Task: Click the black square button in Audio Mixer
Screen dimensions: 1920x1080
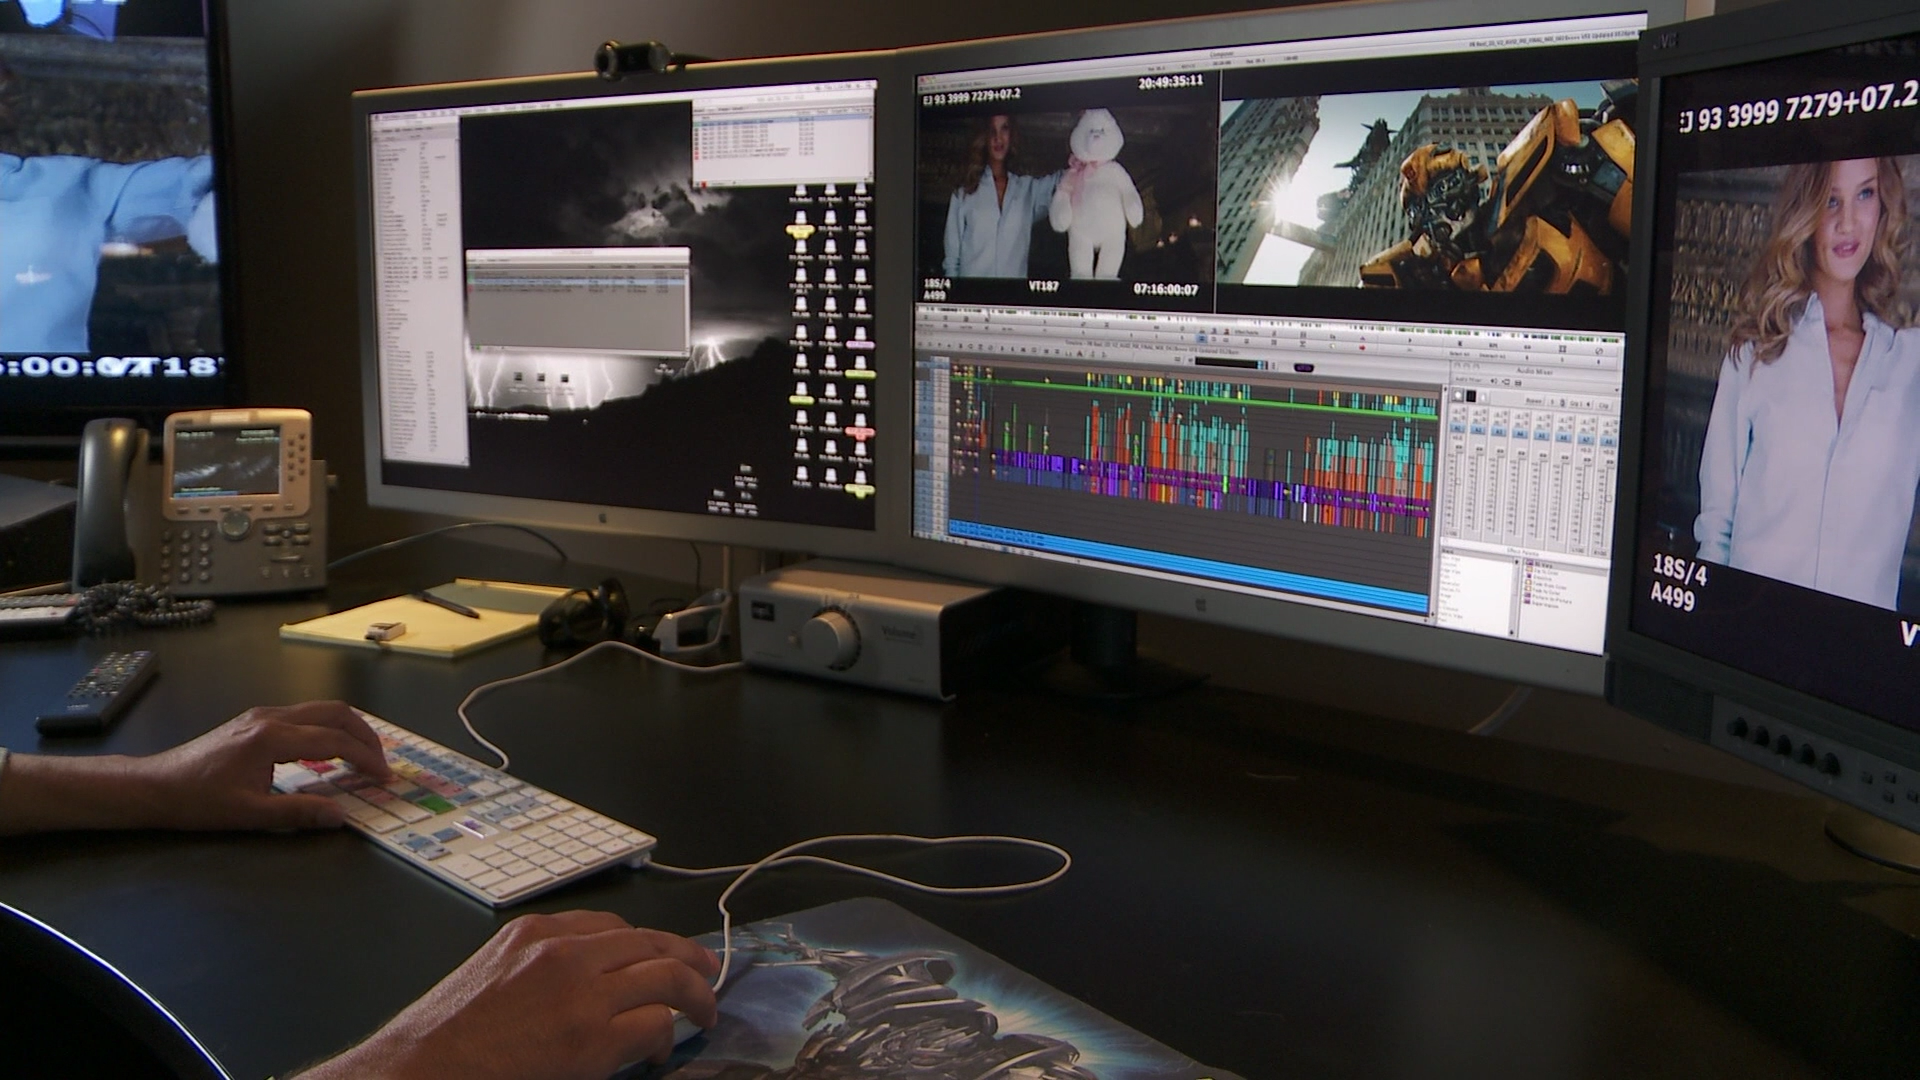Action: pos(1470,396)
